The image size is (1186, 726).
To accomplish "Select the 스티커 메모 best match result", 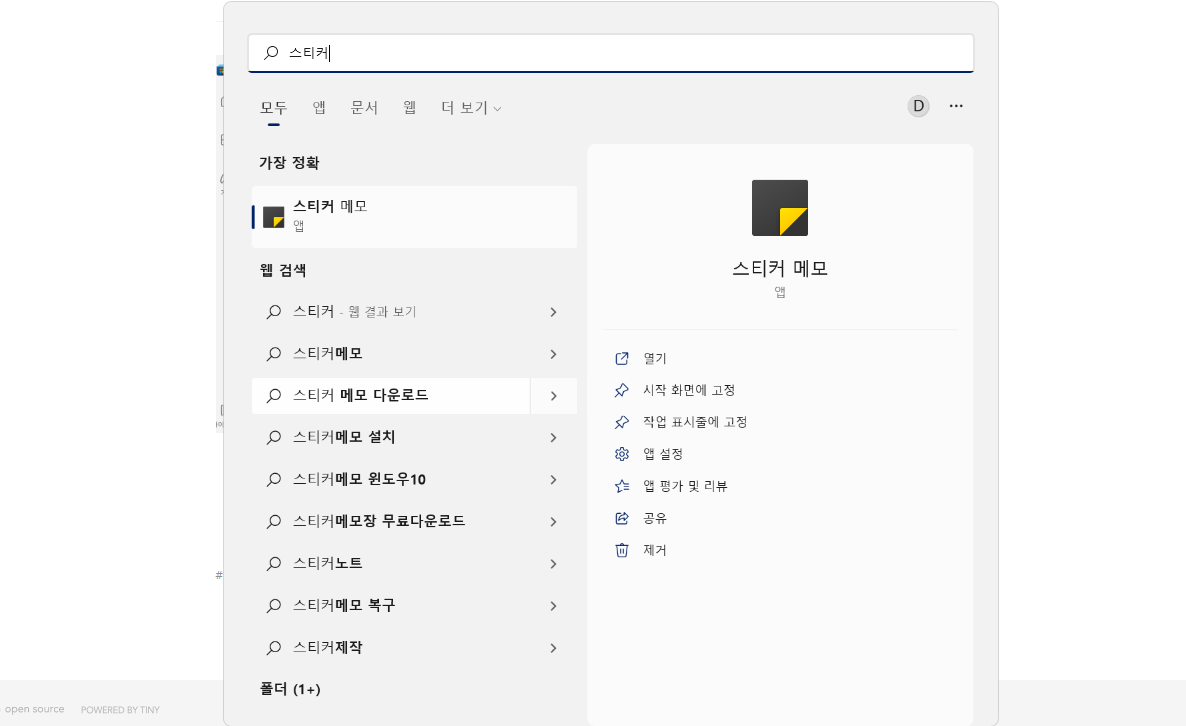I will coord(414,217).
